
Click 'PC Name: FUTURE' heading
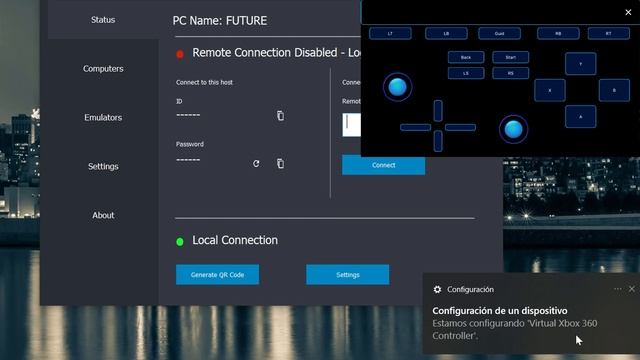tap(220, 20)
